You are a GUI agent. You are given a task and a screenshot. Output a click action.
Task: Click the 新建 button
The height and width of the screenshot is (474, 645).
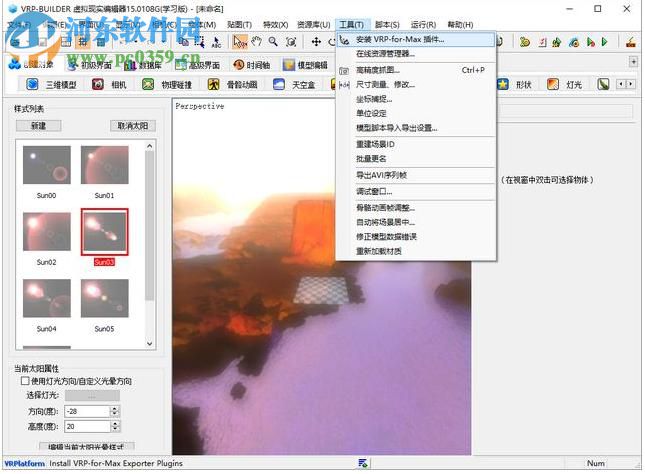coord(39,126)
